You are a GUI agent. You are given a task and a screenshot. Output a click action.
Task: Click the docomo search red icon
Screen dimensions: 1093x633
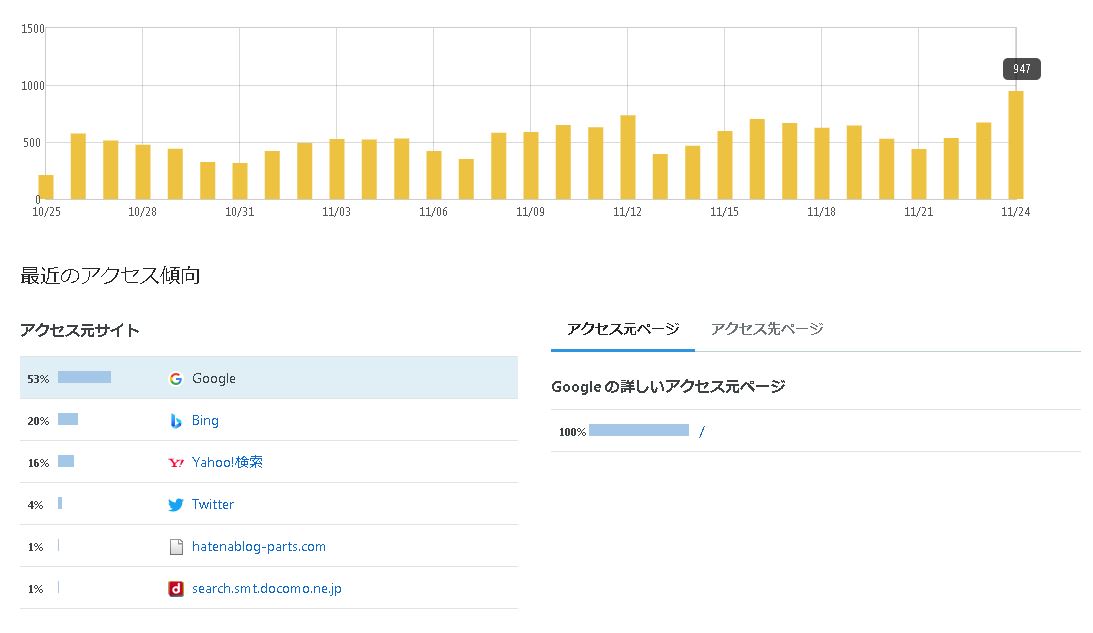click(x=176, y=588)
